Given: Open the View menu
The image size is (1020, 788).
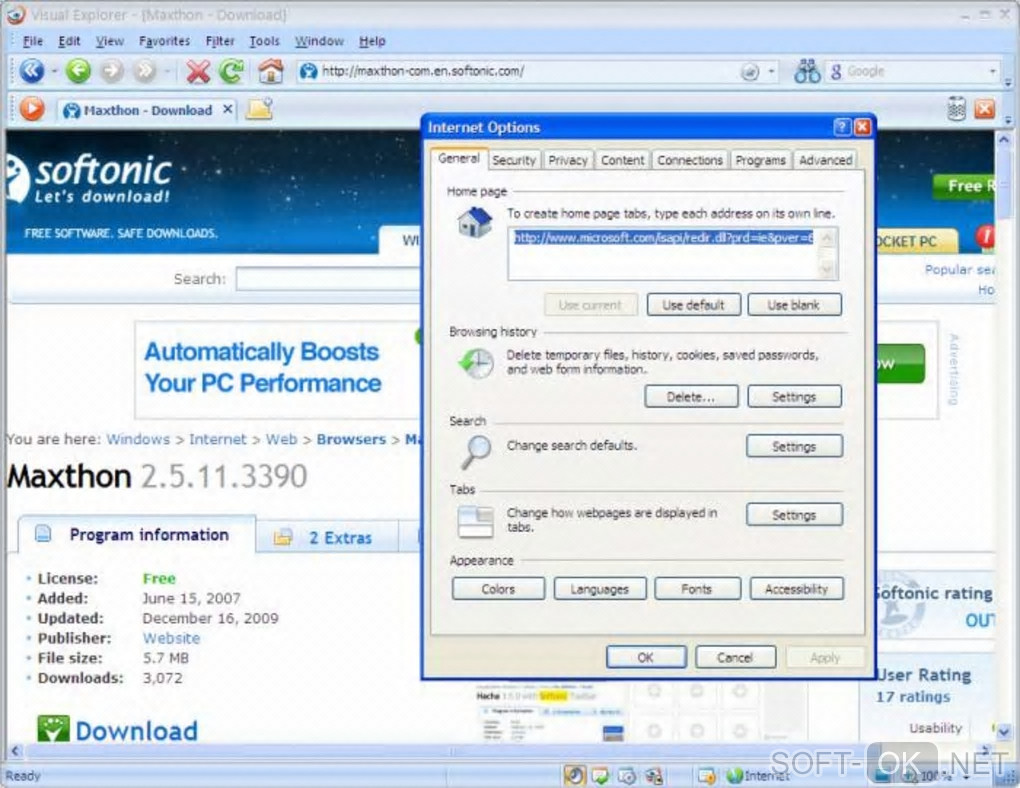Looking at the screenshot, I should click(109, 41).
